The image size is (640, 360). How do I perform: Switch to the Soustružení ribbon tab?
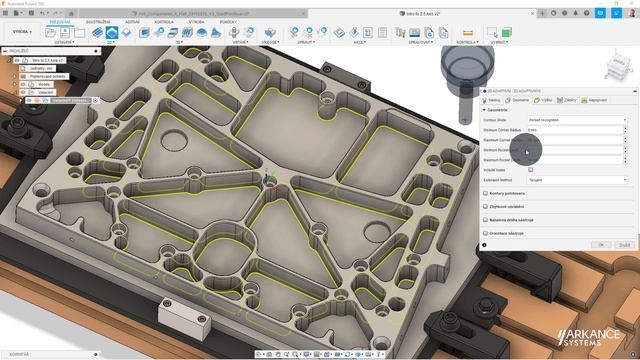(98, 22)
